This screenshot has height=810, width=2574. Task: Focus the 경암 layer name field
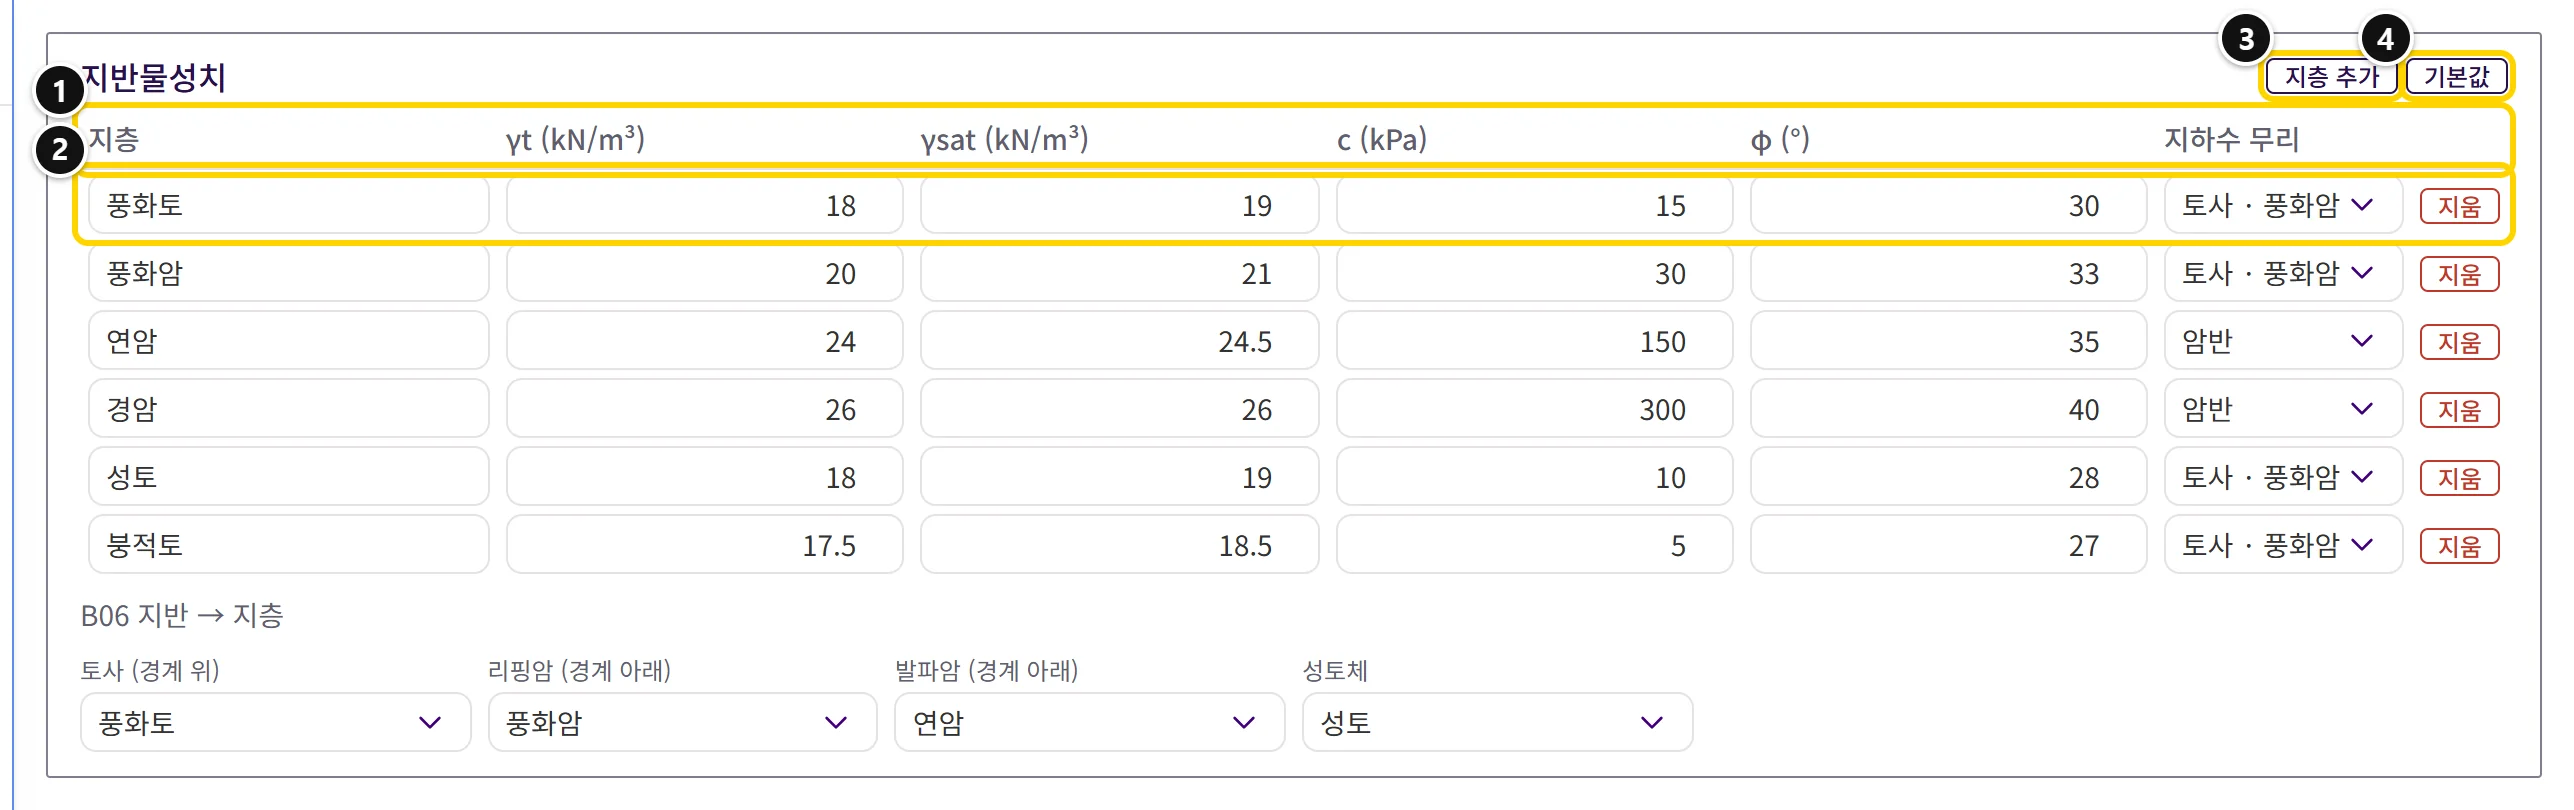(x=289, y=410)
